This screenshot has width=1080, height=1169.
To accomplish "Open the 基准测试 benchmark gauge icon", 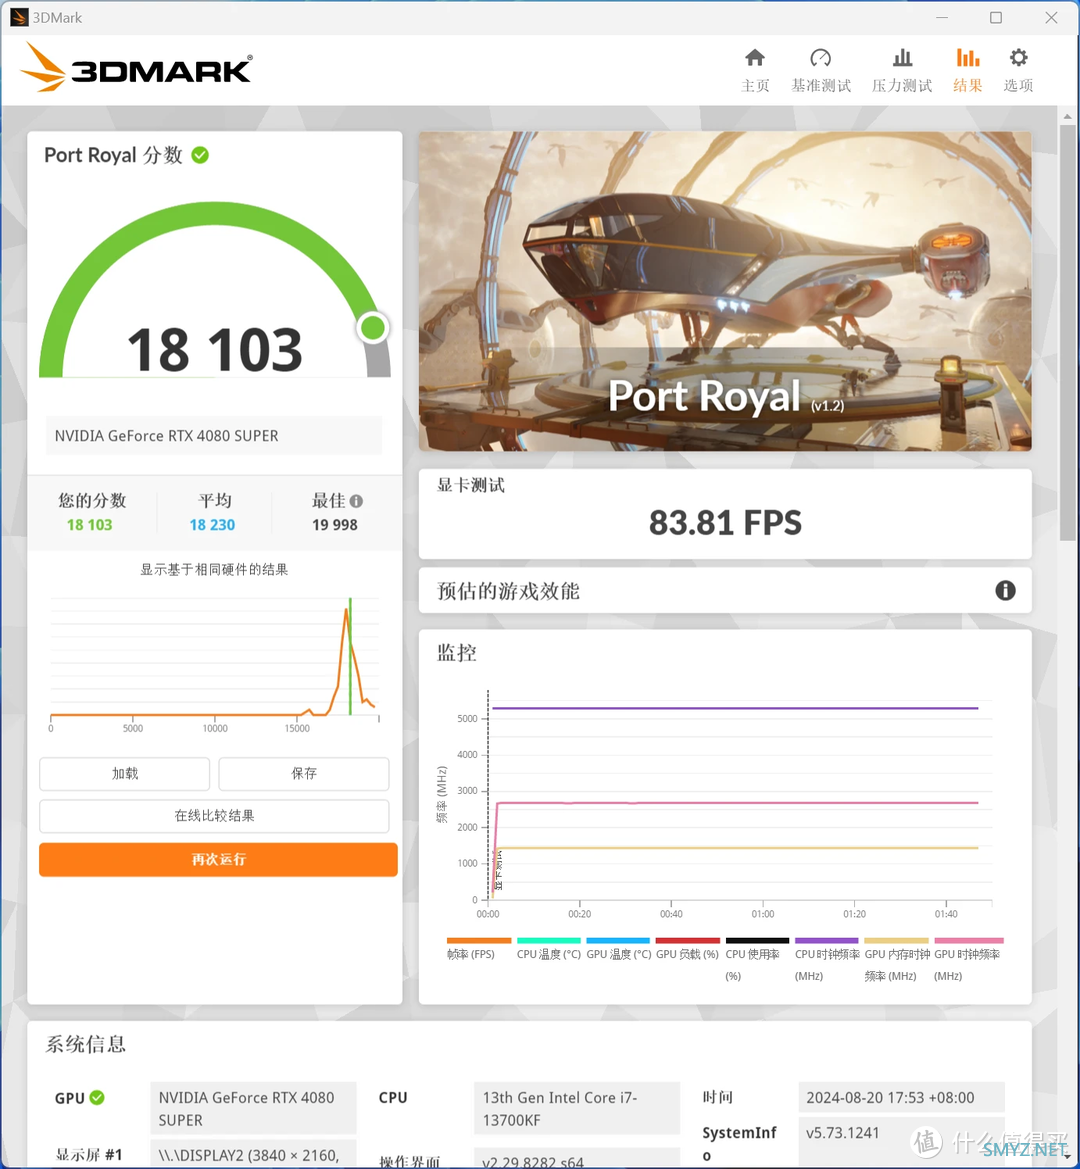I will tap(820, 58).
